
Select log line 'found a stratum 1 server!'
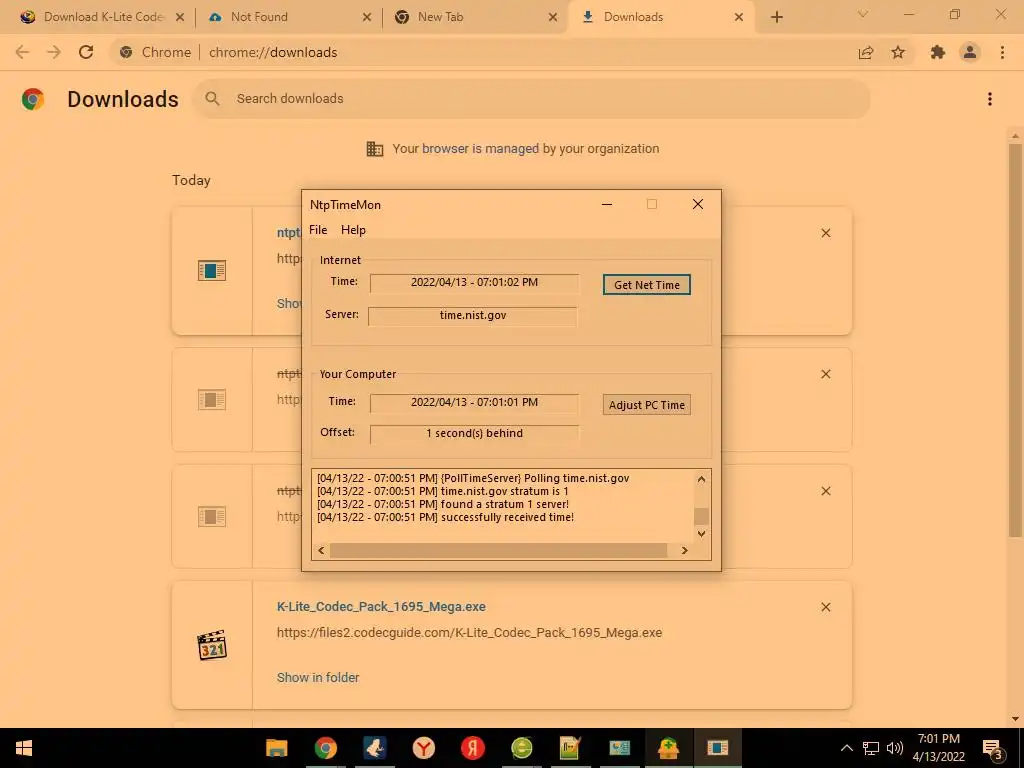(x=443, y=504)
